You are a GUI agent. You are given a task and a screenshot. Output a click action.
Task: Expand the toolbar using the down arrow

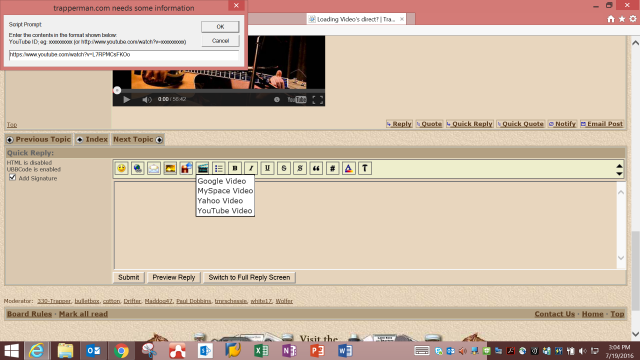tap(619, 174)
